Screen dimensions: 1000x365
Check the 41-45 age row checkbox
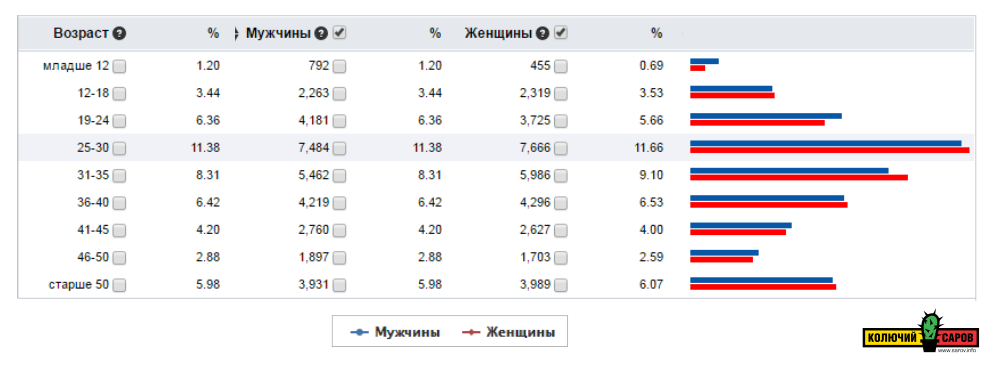pyautogui.click(x=119, y=231)
